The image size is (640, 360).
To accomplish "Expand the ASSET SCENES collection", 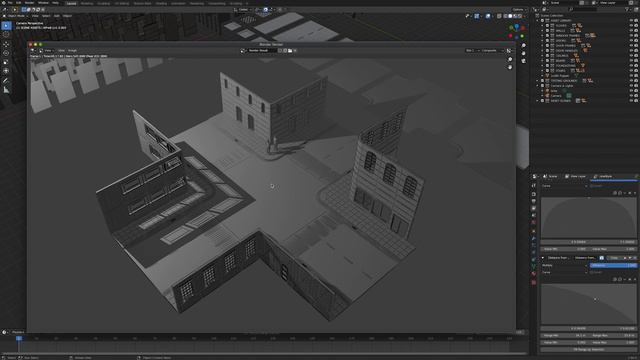I will click(x=538, y=100).
